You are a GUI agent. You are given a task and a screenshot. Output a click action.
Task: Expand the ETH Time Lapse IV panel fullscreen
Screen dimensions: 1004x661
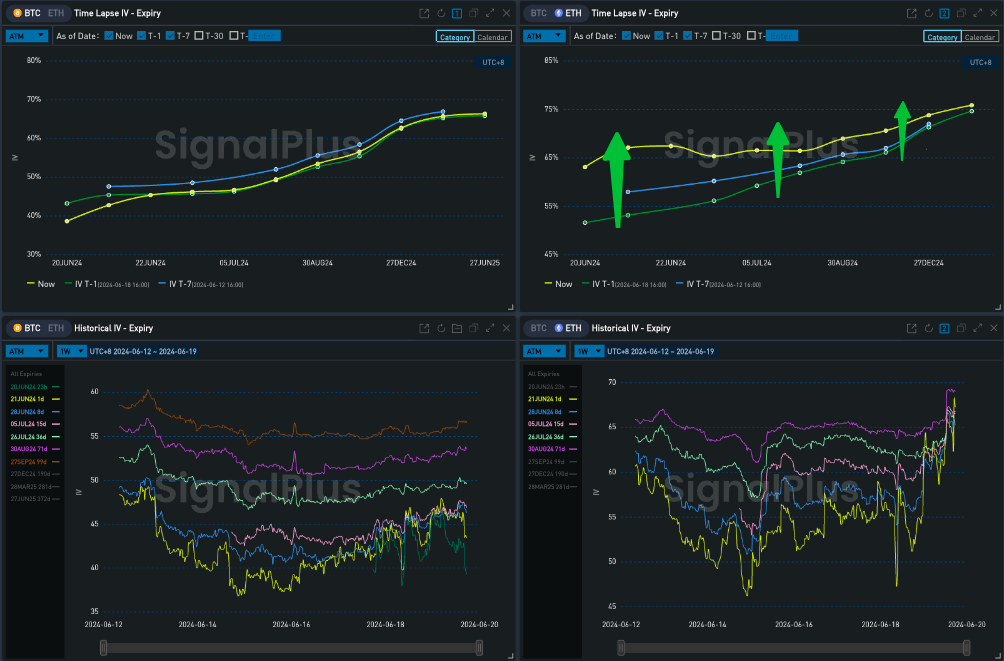(x=977, y=13)
